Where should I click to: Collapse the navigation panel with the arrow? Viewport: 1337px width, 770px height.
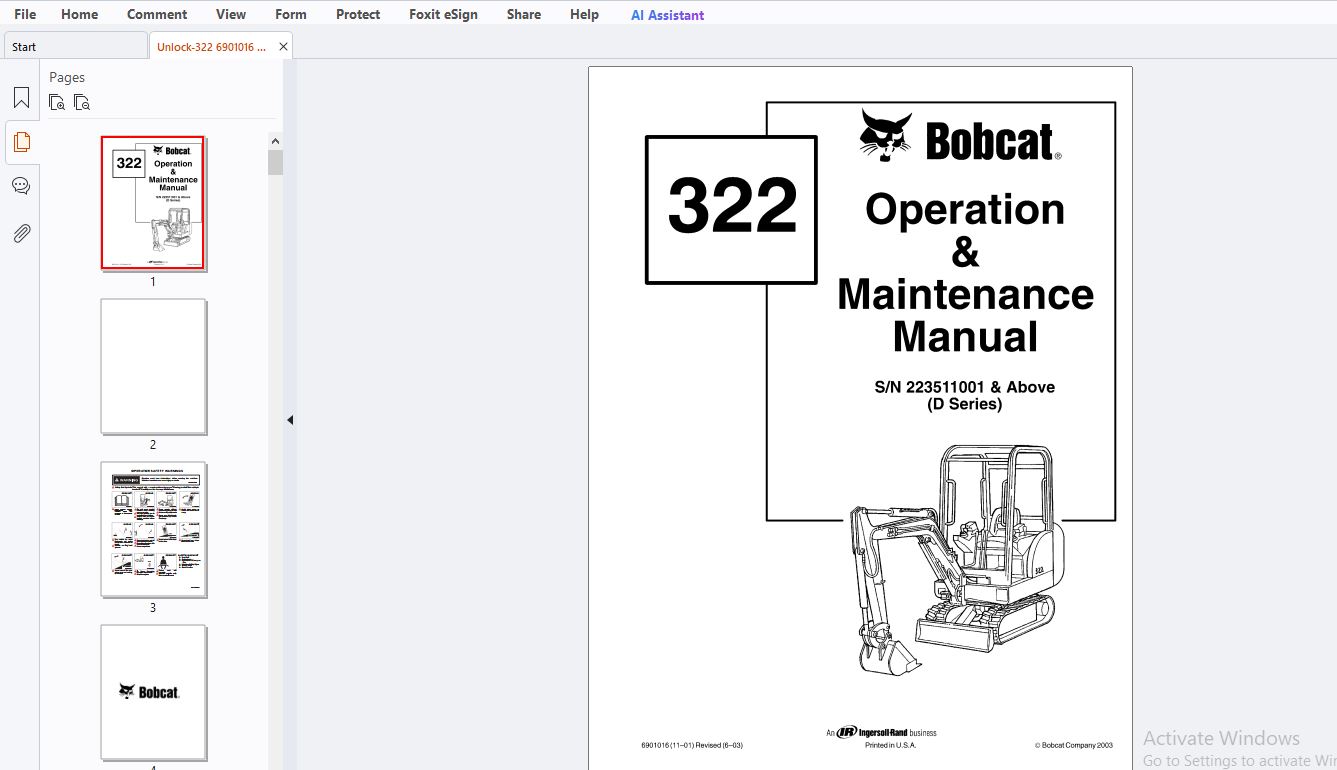[x=290, y=420]
